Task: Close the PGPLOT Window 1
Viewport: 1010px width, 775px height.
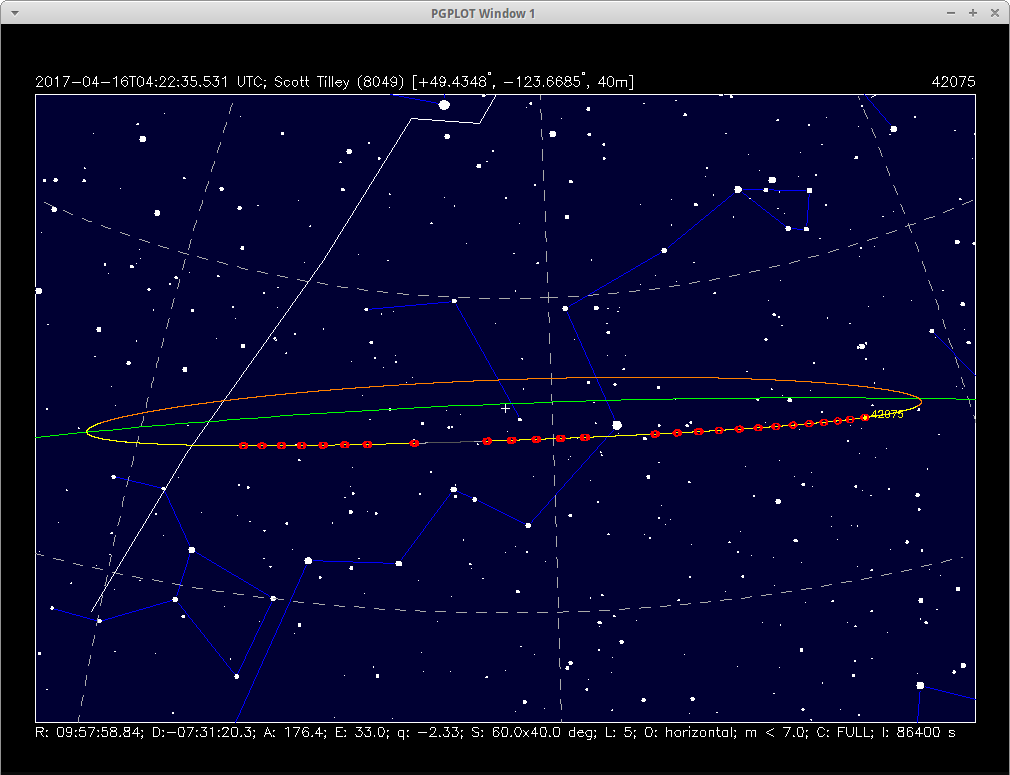Action: (995, 13)
